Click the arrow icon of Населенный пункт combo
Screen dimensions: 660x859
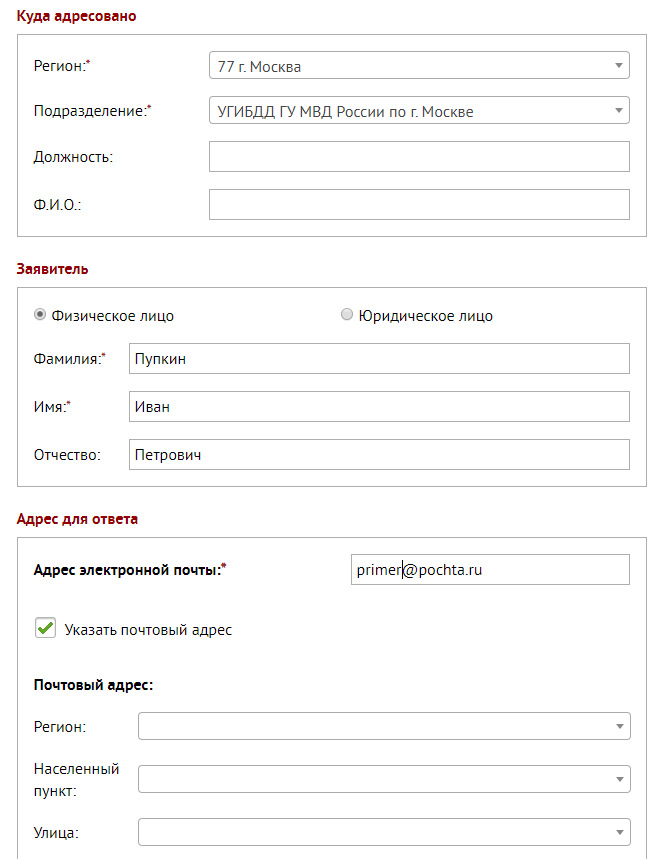[620, 779]
